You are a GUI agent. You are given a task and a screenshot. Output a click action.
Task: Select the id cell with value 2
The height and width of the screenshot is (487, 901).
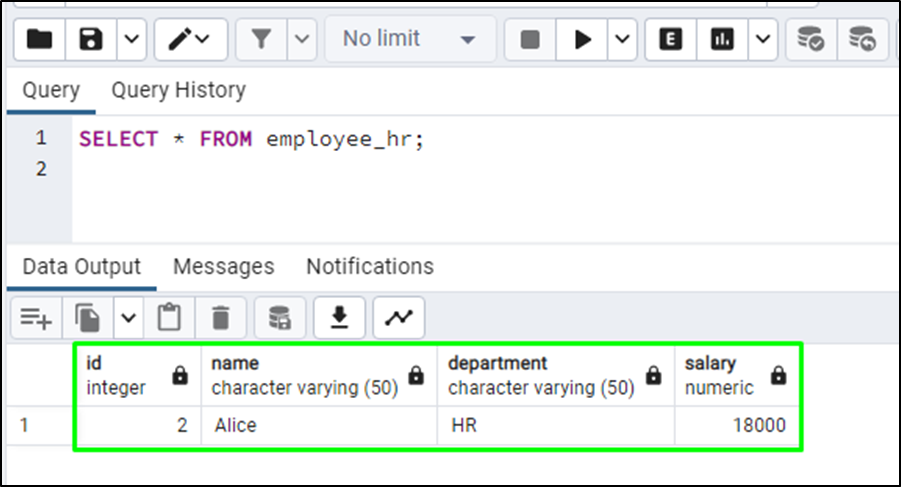(138, 426)
